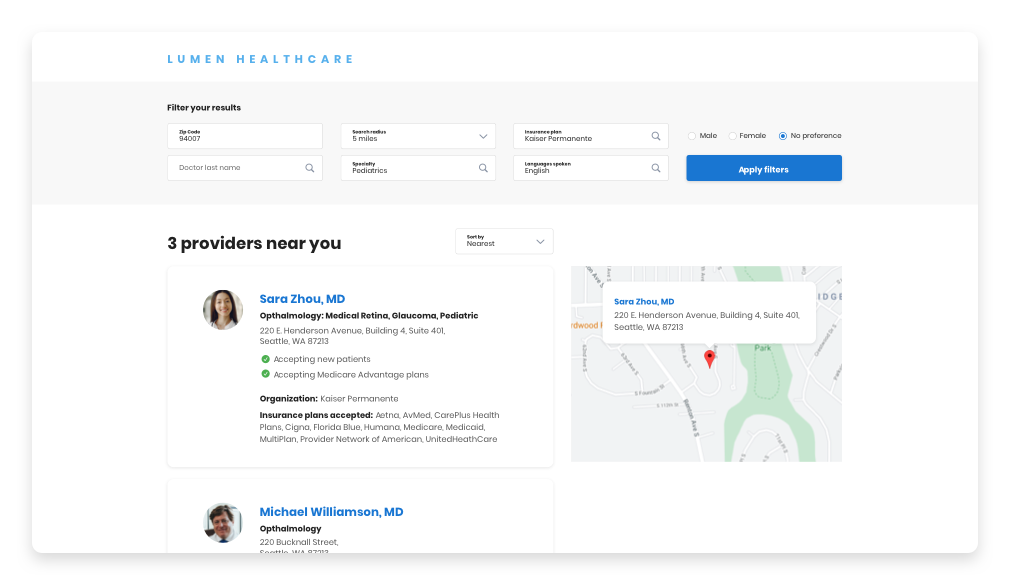The width and height of the screenshot is (1010, 585).
Task: Click Sara Zhou's profile photo
Action: 223,310
